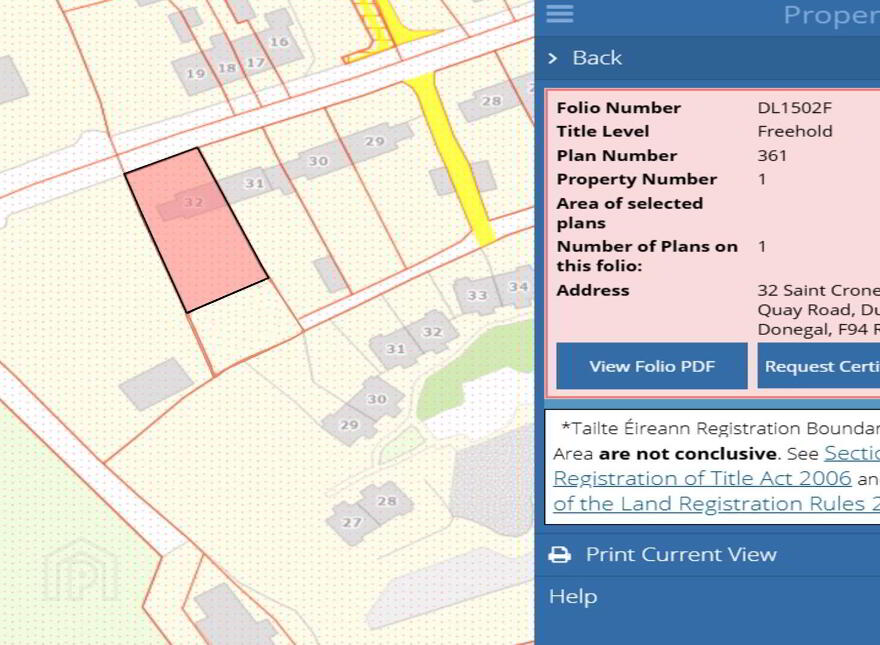Click building number 31 beside highlighted parcel
880x645 pixels.
tap(255, 183)
